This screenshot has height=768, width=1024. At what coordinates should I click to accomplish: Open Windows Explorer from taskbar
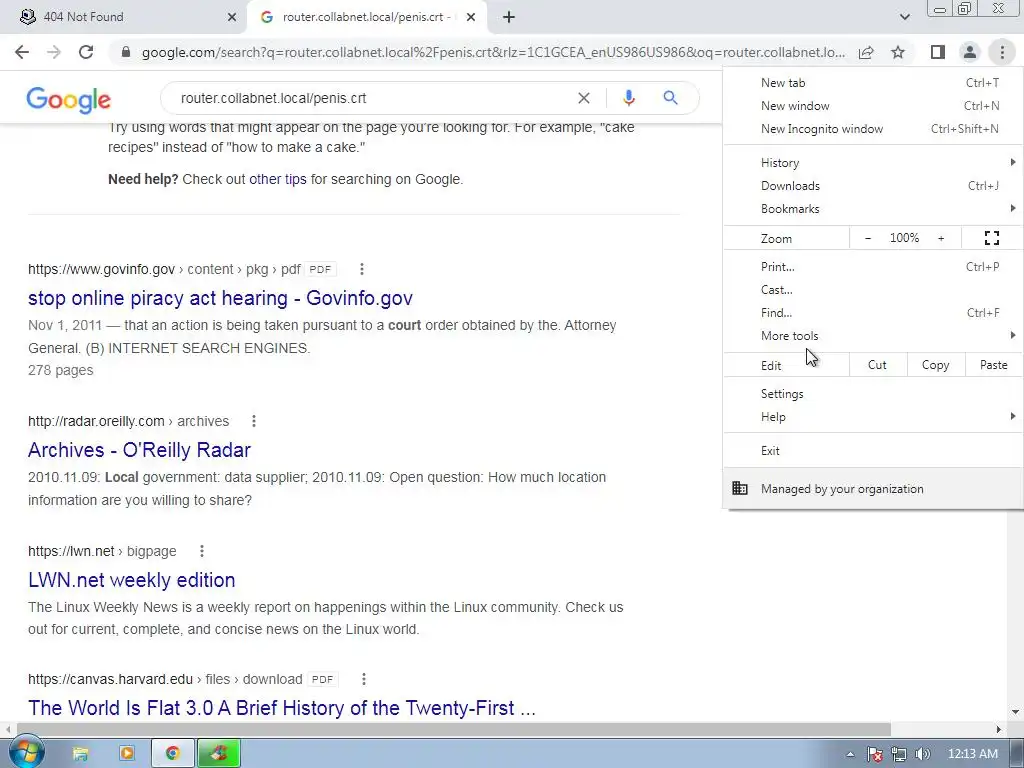[x=80, y=754]
